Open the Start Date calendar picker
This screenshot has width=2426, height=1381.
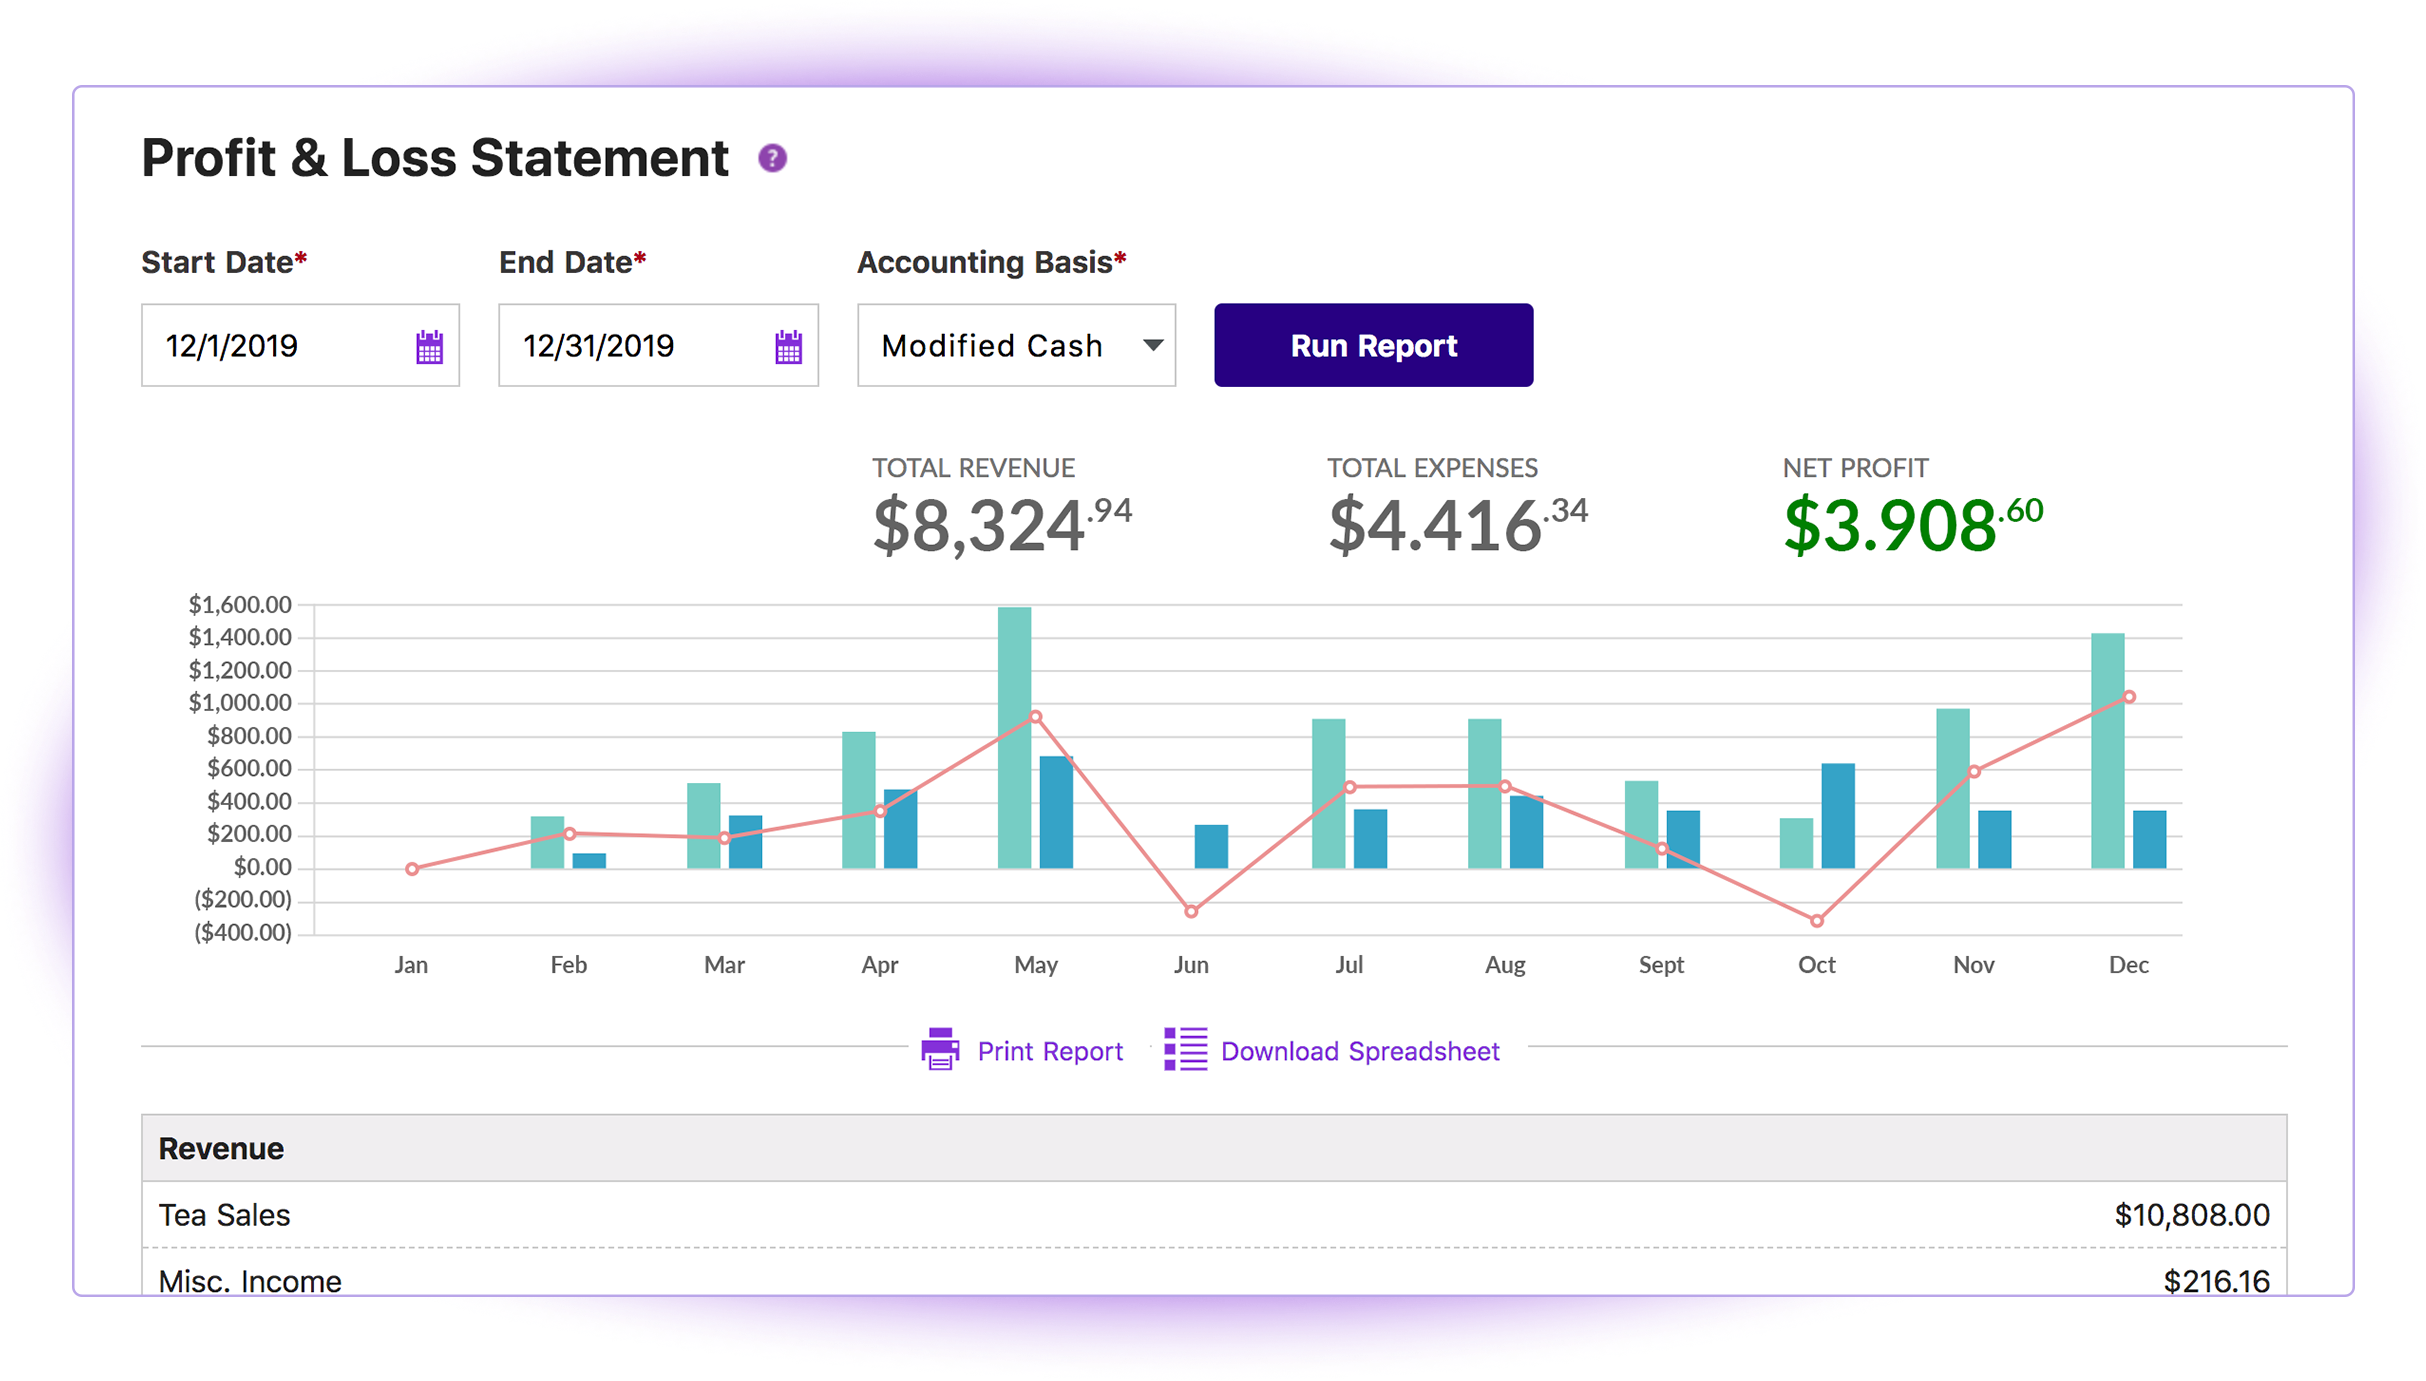(x=429, y=347)
